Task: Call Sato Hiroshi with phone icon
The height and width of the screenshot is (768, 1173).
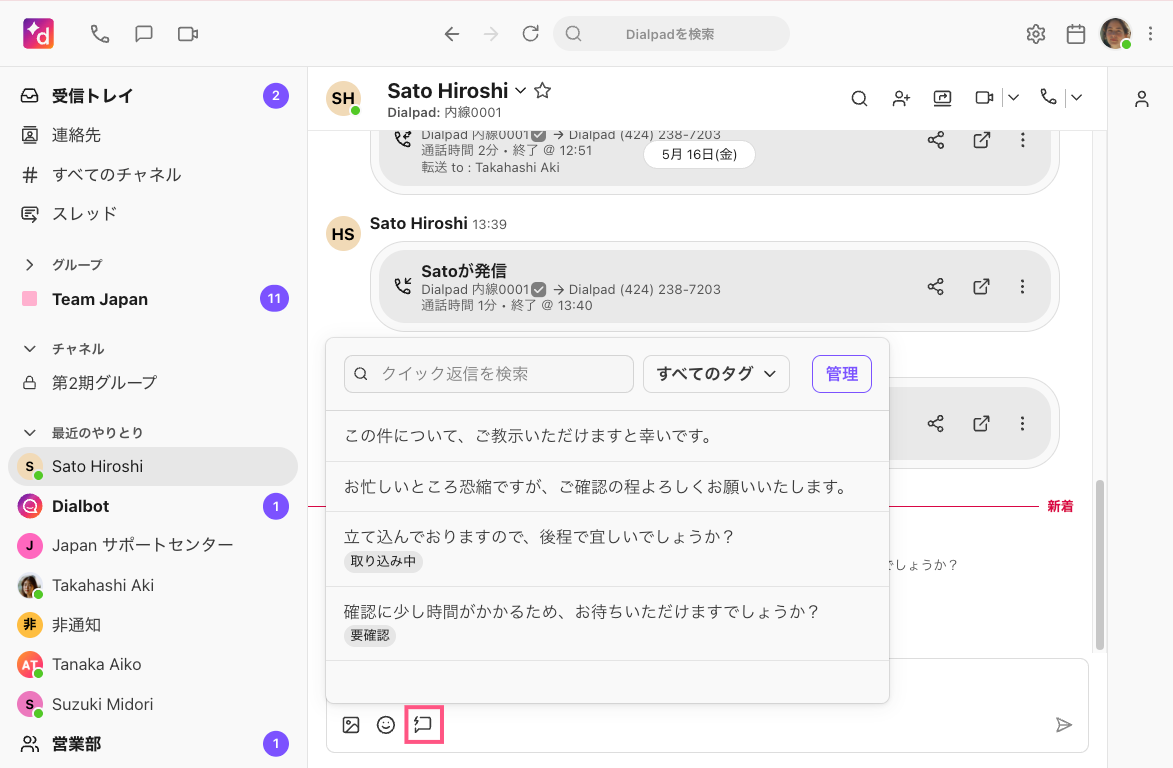Action: [x=1048, y=97]
